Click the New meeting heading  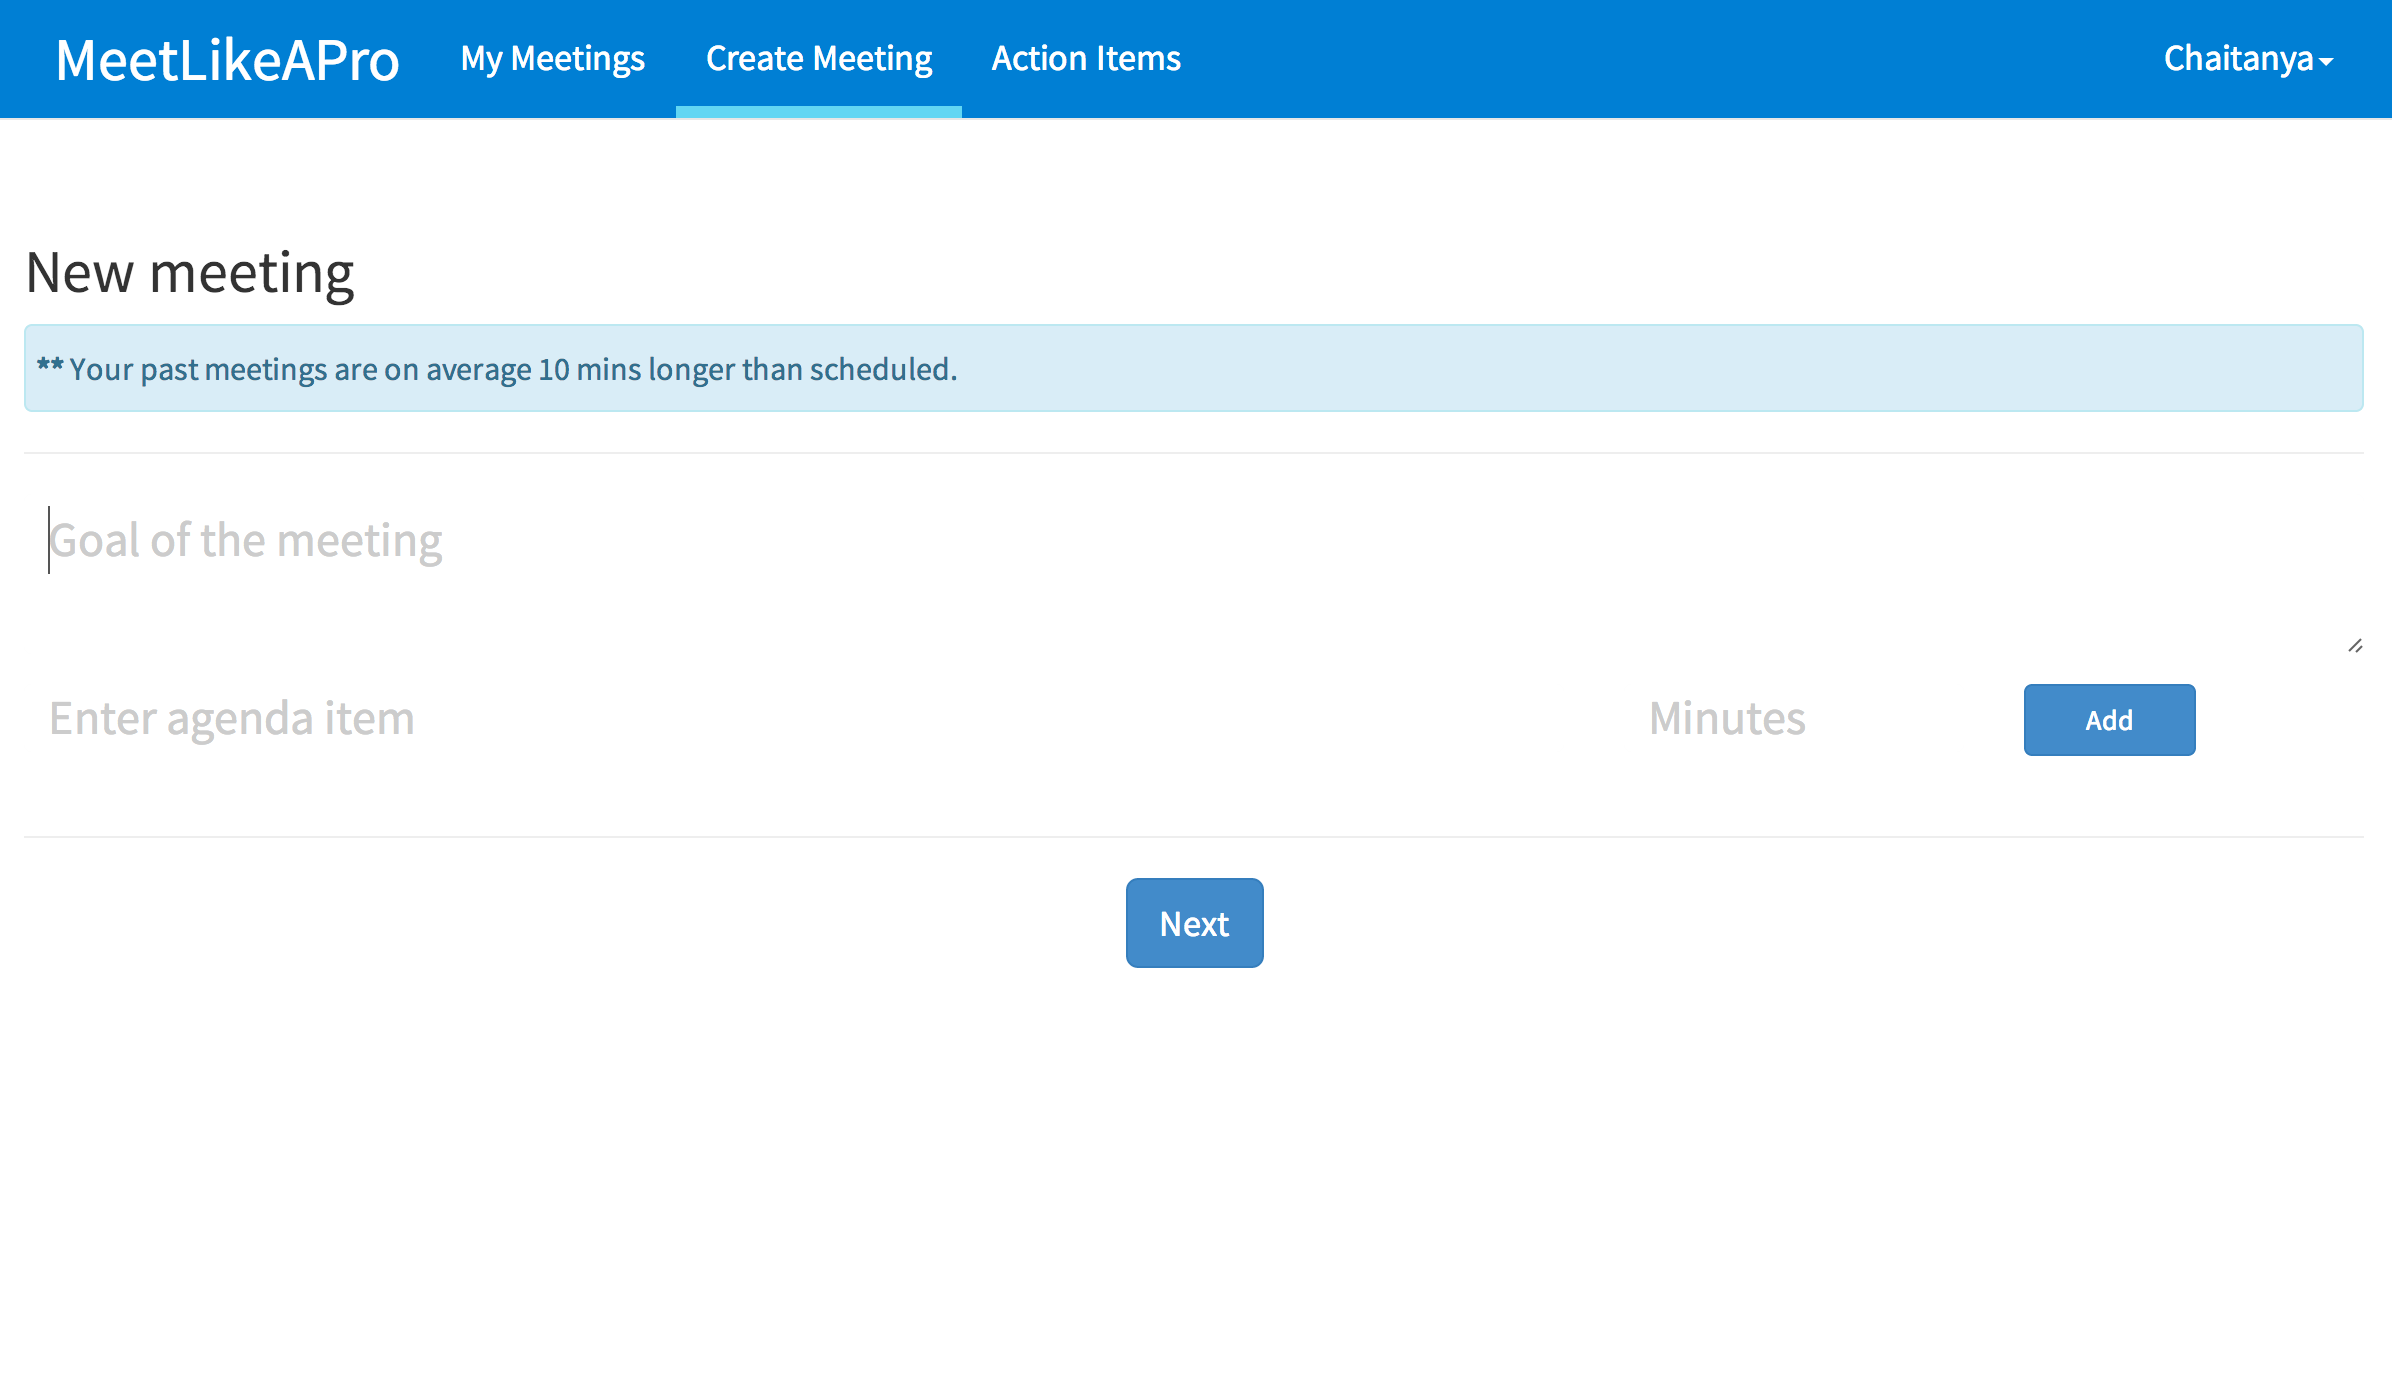190,273
